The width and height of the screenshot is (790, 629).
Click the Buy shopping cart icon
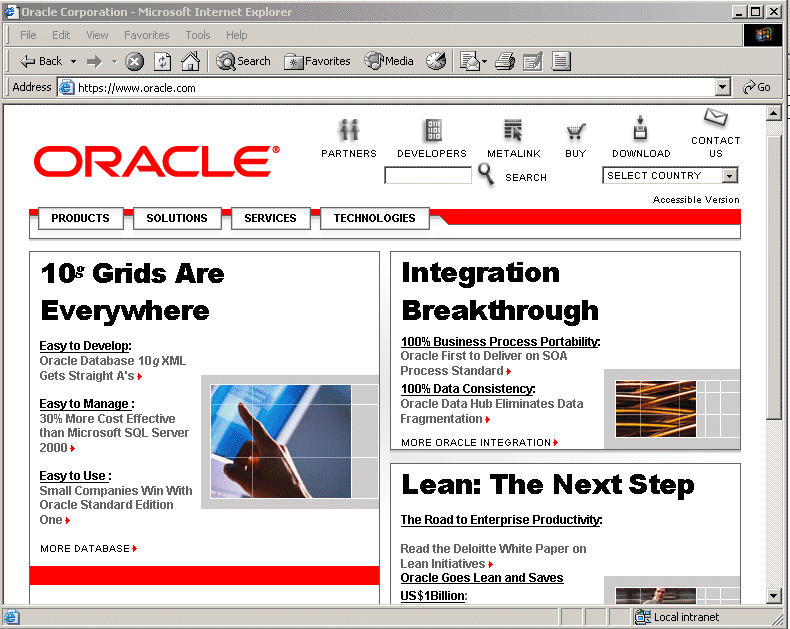tap(575, 132)
